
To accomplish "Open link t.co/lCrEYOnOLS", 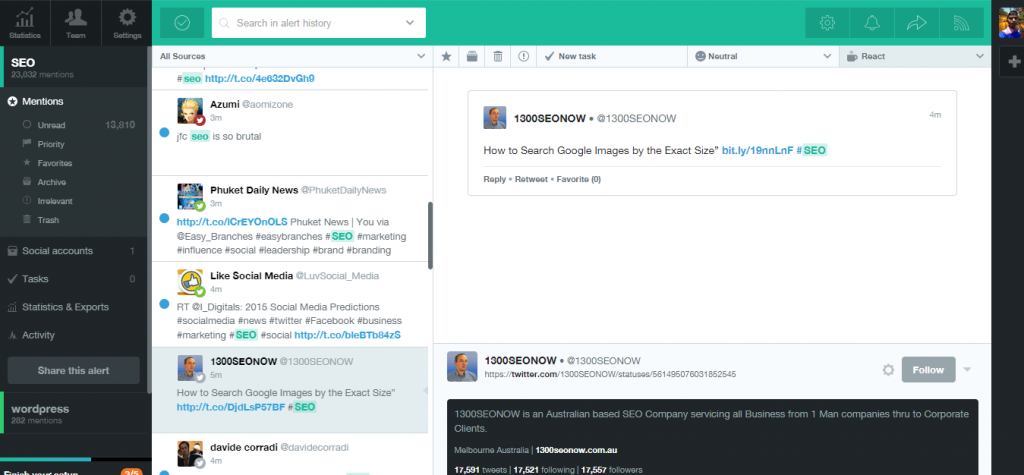I will pos(232,222).
